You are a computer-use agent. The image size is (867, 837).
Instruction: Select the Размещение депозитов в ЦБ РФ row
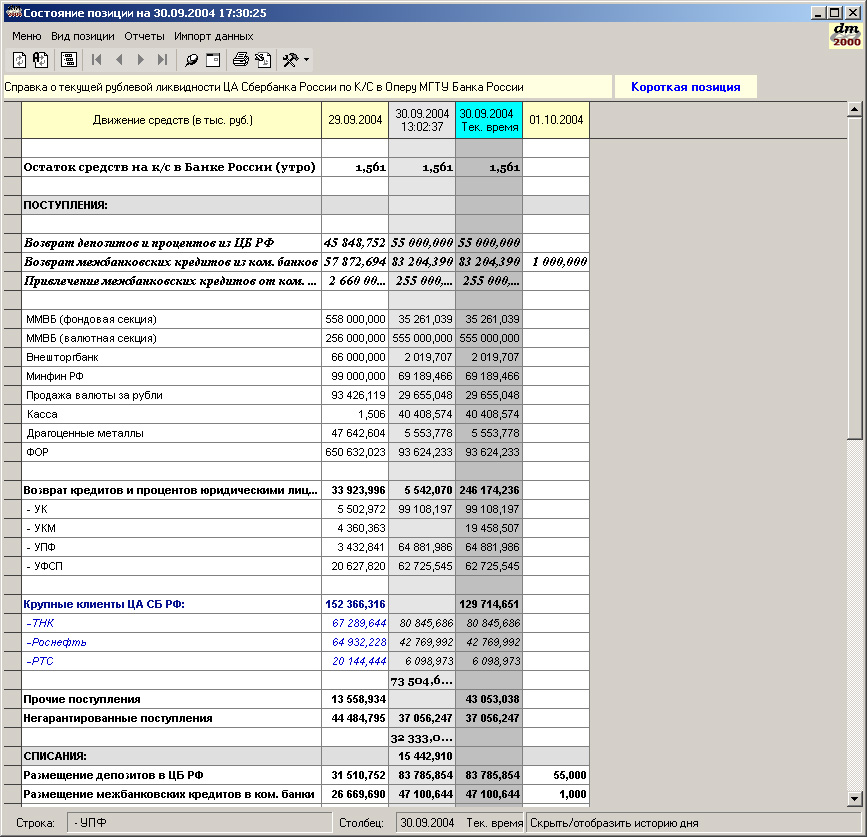pyautogui.click(x=172, y=775)
